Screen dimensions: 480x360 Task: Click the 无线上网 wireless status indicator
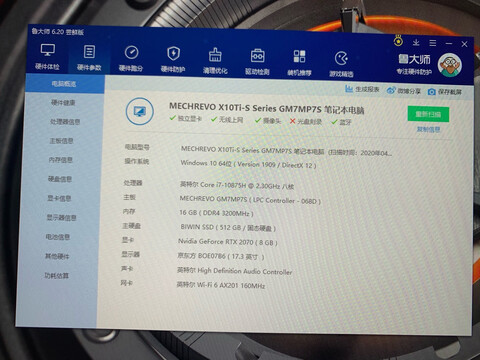227,119
